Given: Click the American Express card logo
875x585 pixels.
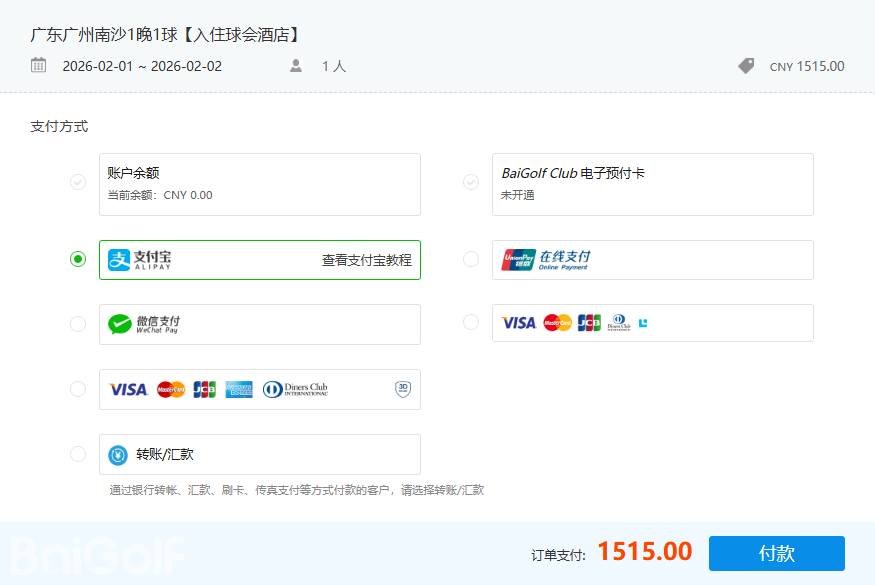Looking at the screenshot, I should tap(239, 389).
